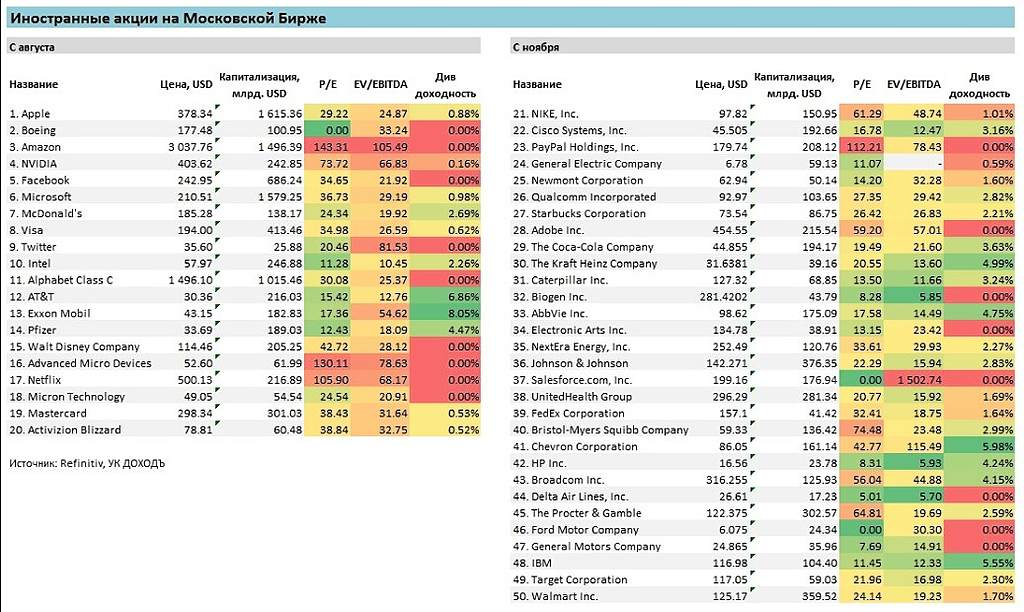Select '29. The Coca-Cola Company' row name
This screenshot has width=1024, height=612.
coord(583,247)
